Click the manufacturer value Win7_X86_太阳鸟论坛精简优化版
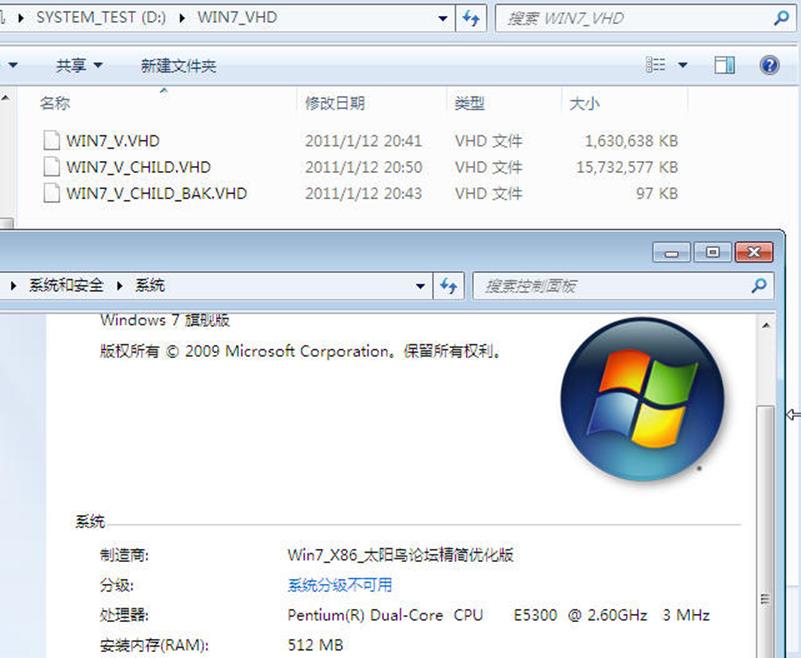 pyautogui.click(x=400, y=555)
